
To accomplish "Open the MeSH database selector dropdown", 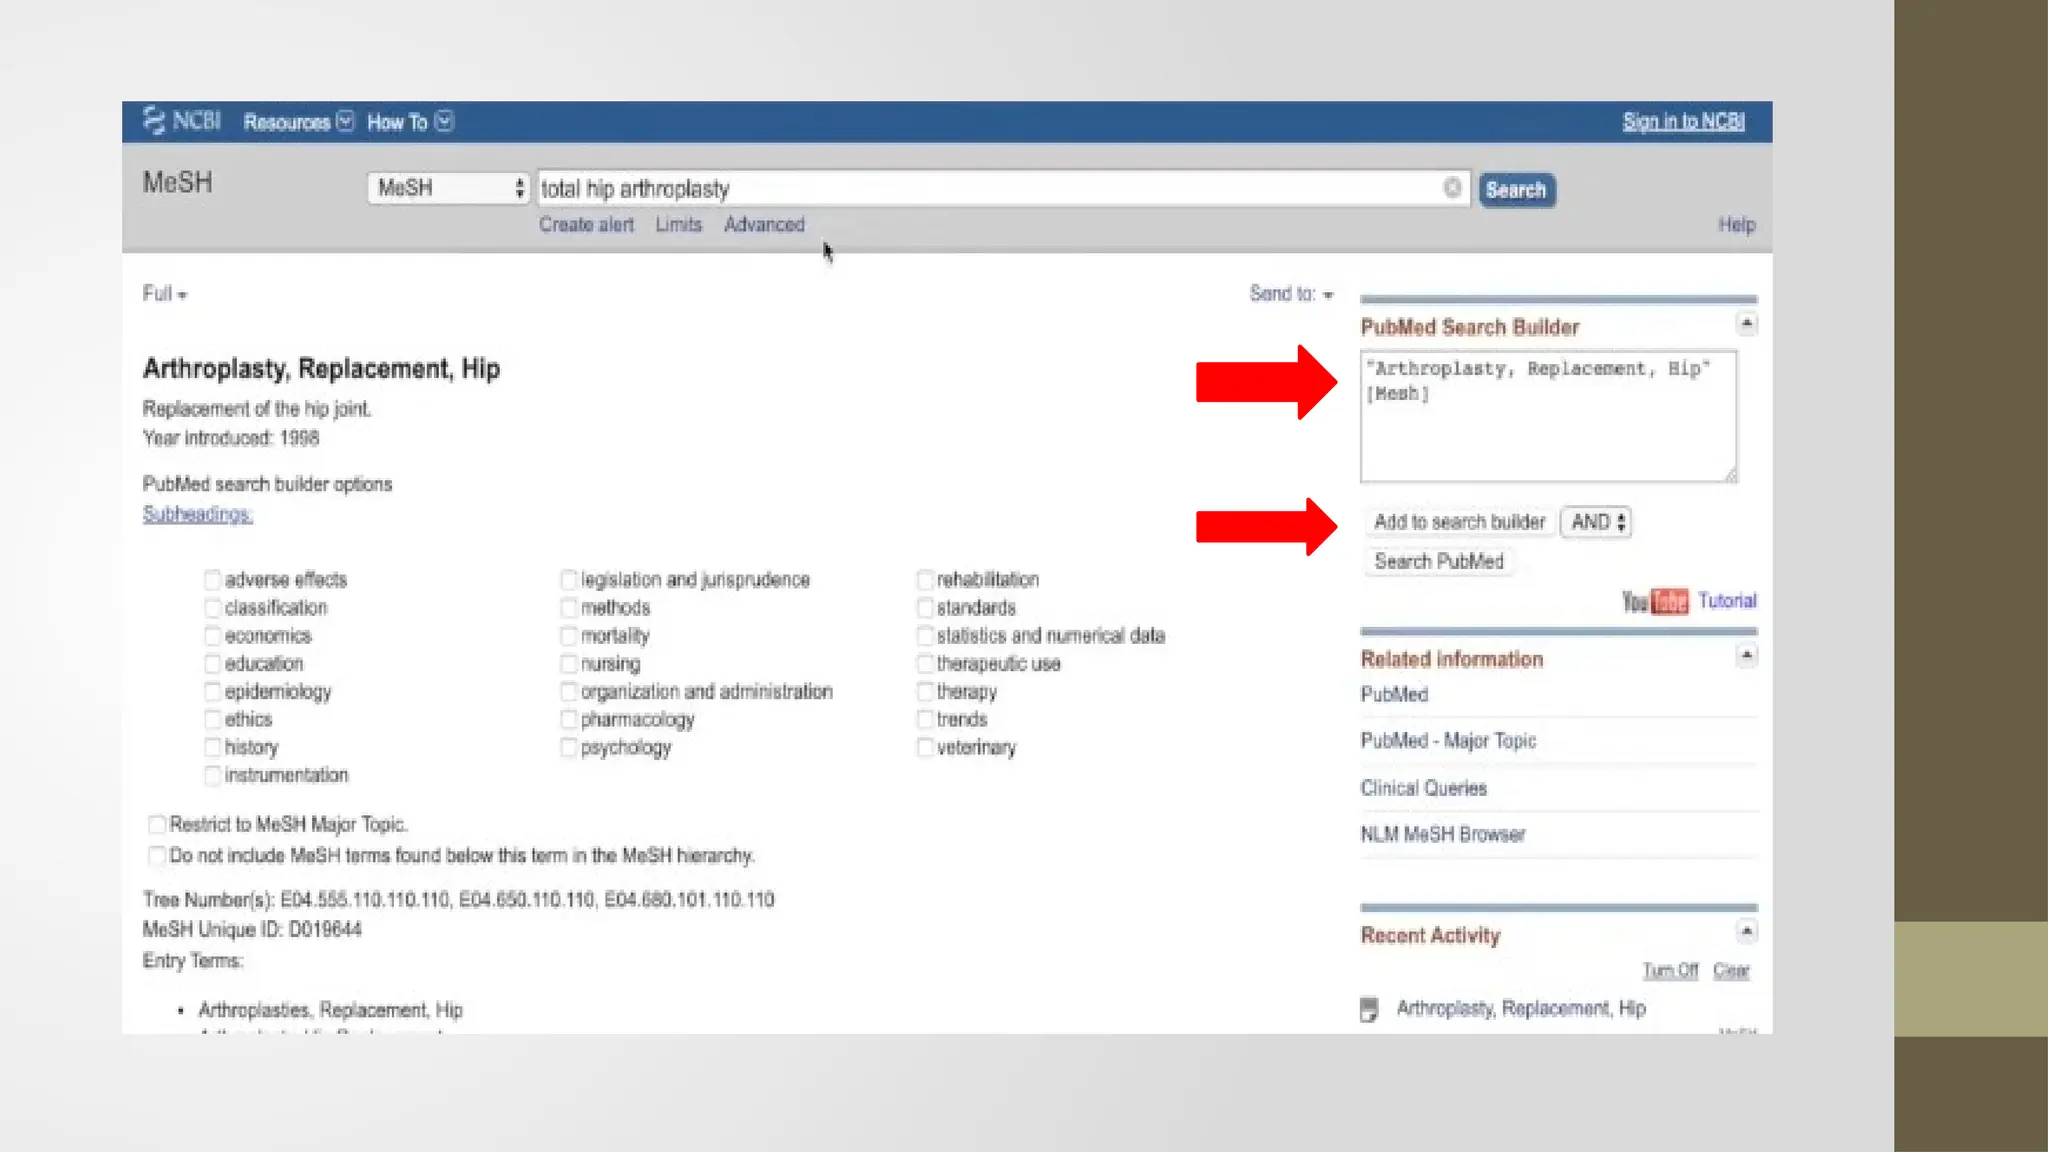I will click(x=448, y=188).
